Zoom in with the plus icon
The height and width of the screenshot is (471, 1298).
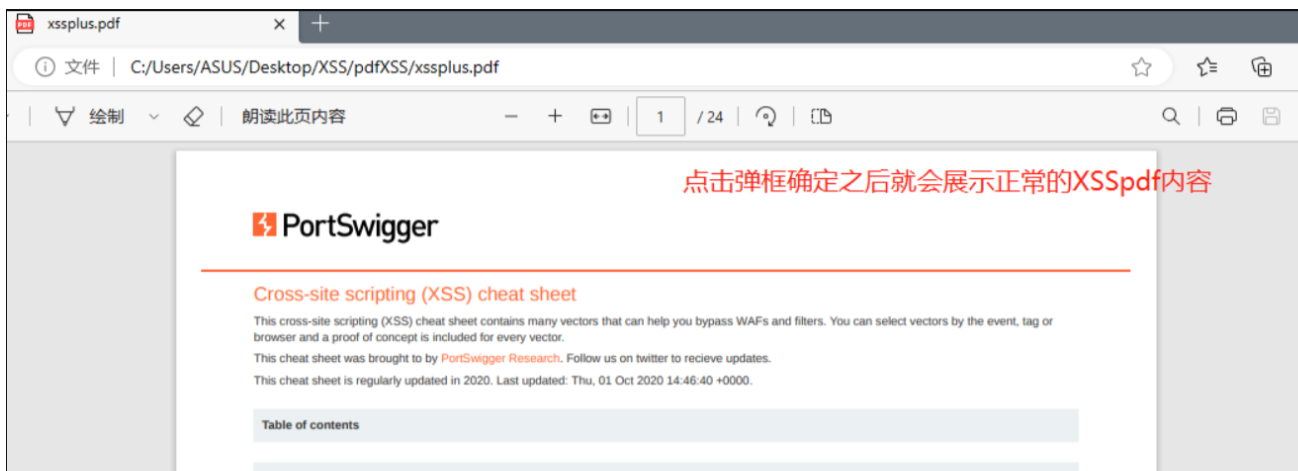[x=555, y=117]
